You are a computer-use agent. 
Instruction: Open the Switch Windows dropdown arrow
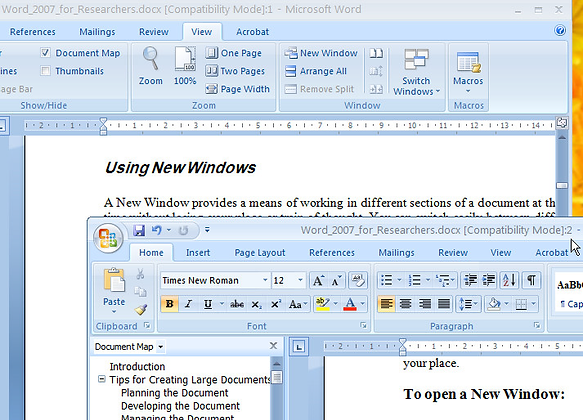[438, 91]
